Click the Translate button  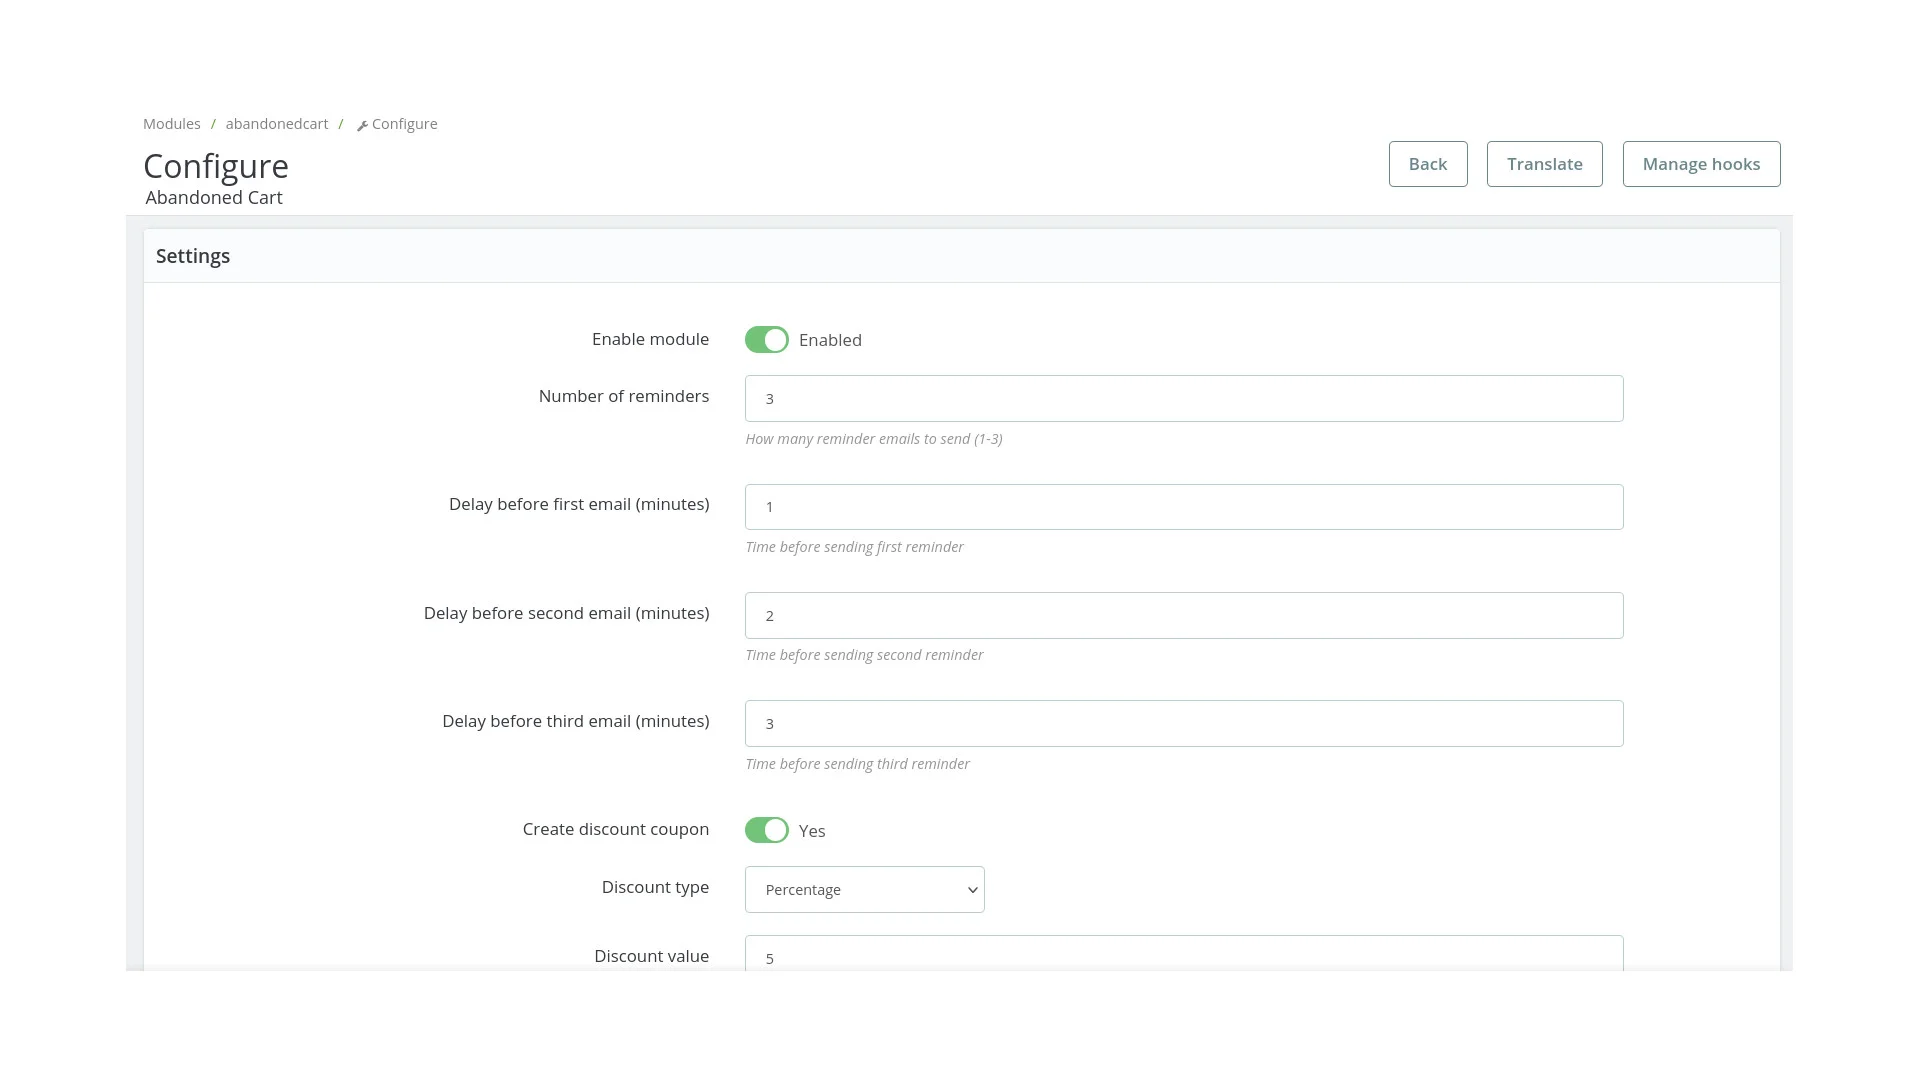[x=1544, y=164]
